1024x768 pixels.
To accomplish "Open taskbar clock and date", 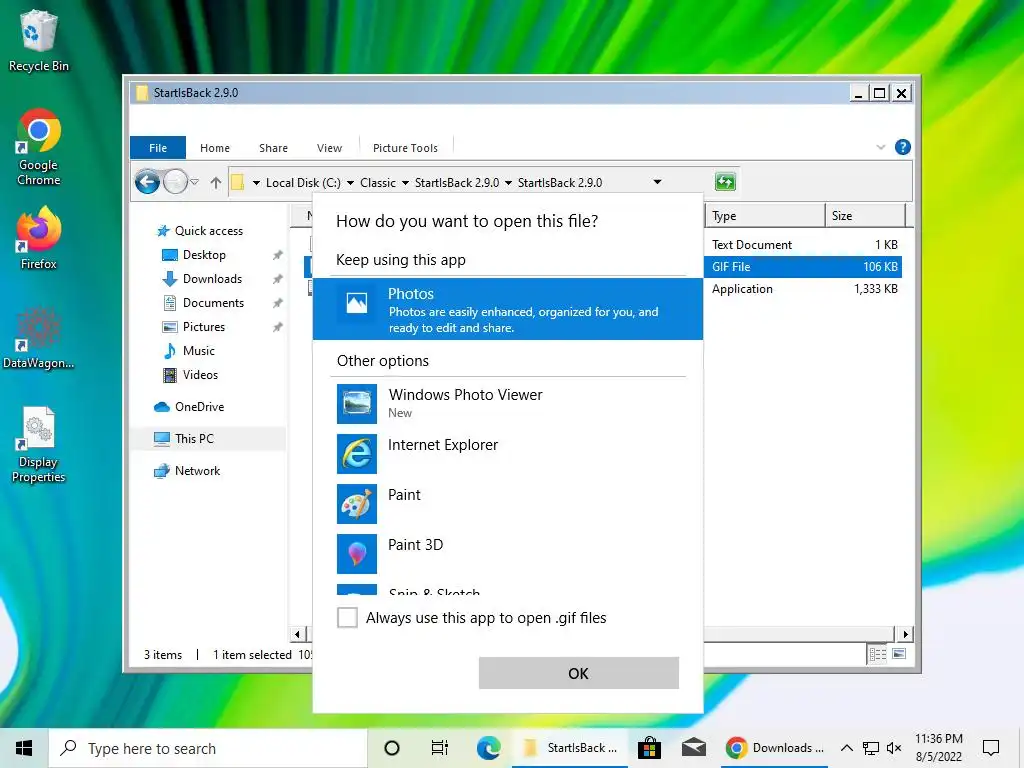I will click(x=938, y=748).
